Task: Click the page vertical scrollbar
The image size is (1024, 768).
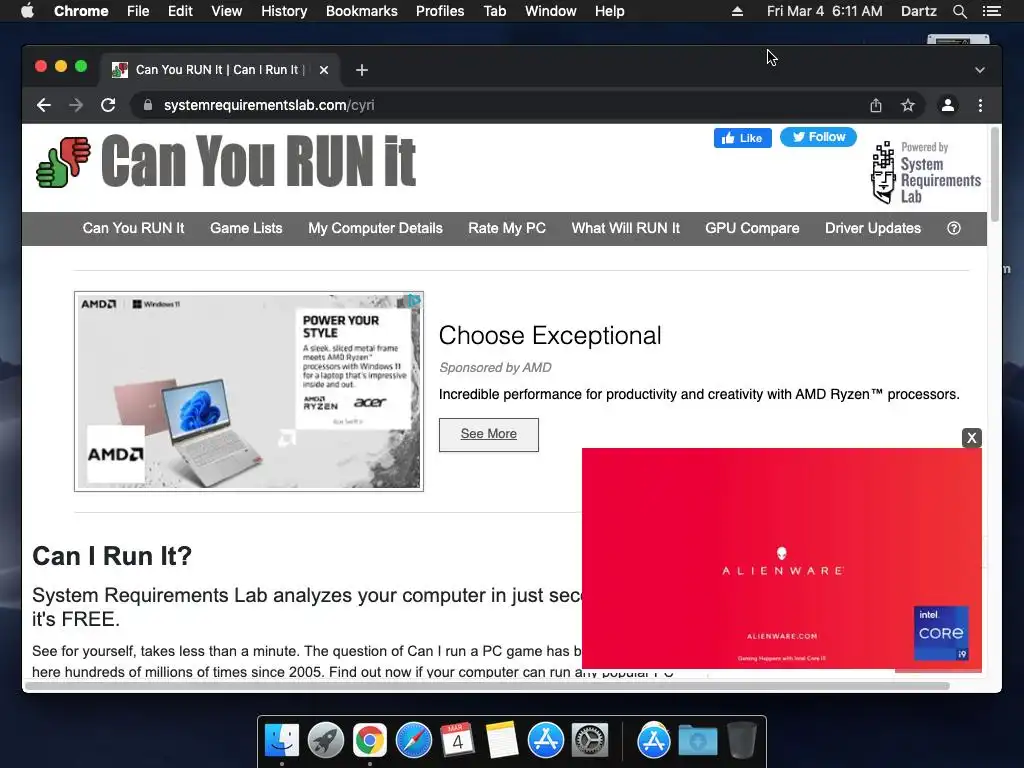Action: coord(995,175)
